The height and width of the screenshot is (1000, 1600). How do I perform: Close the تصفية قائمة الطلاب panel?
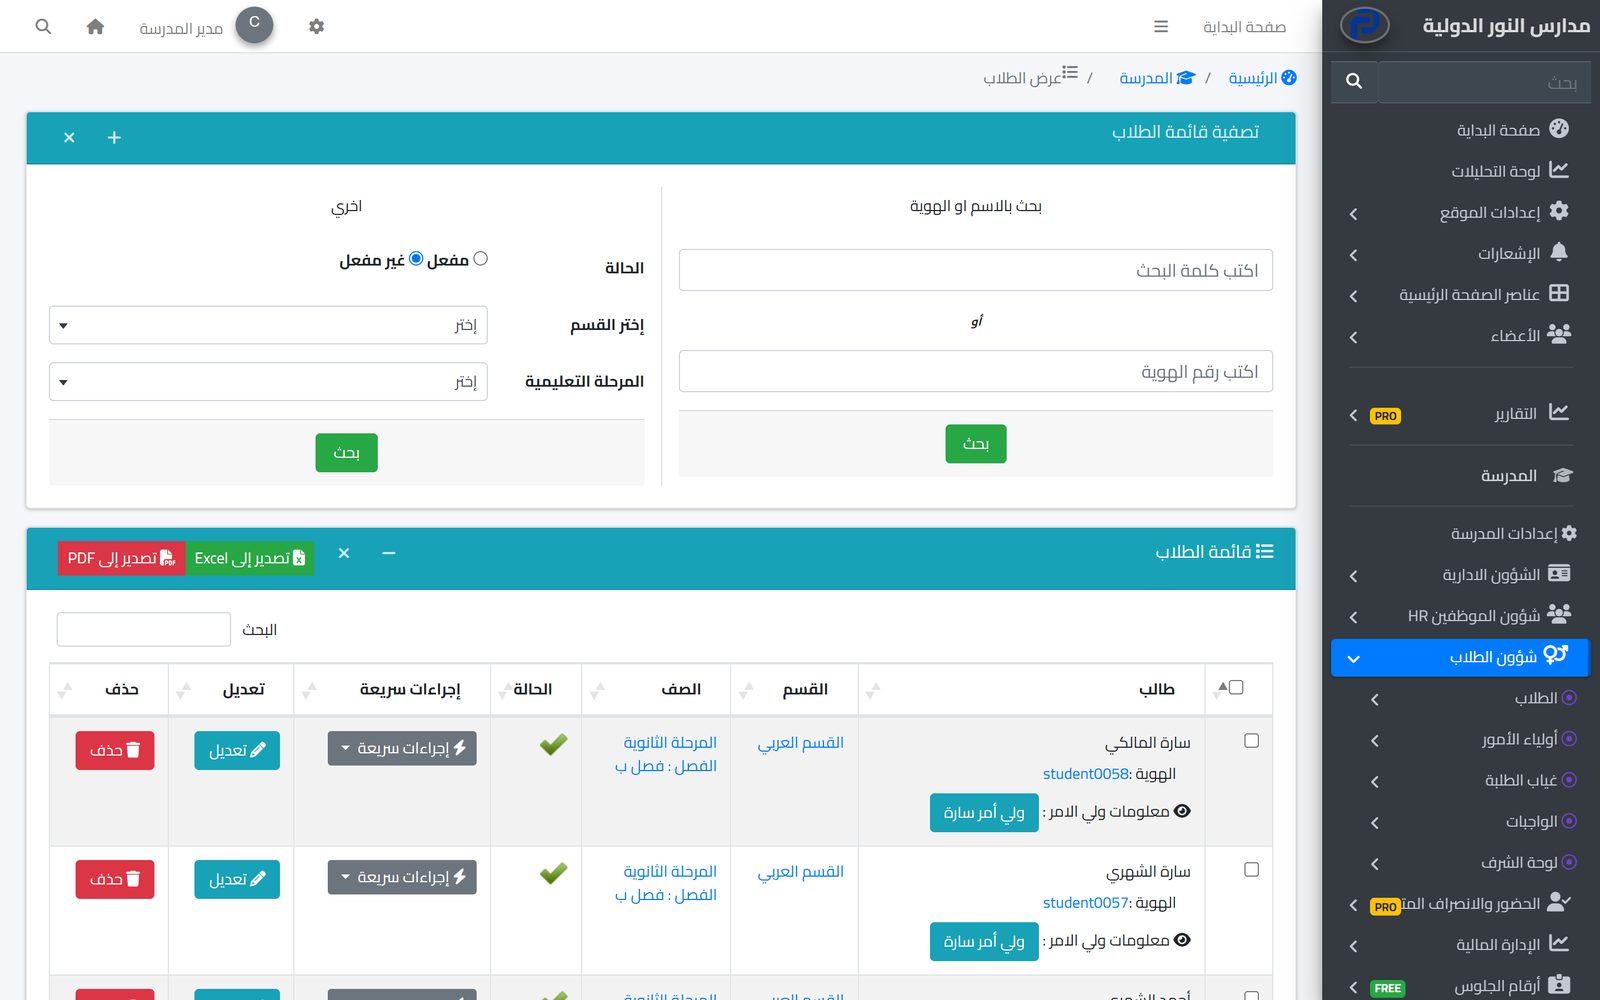(x=69, y=138)
